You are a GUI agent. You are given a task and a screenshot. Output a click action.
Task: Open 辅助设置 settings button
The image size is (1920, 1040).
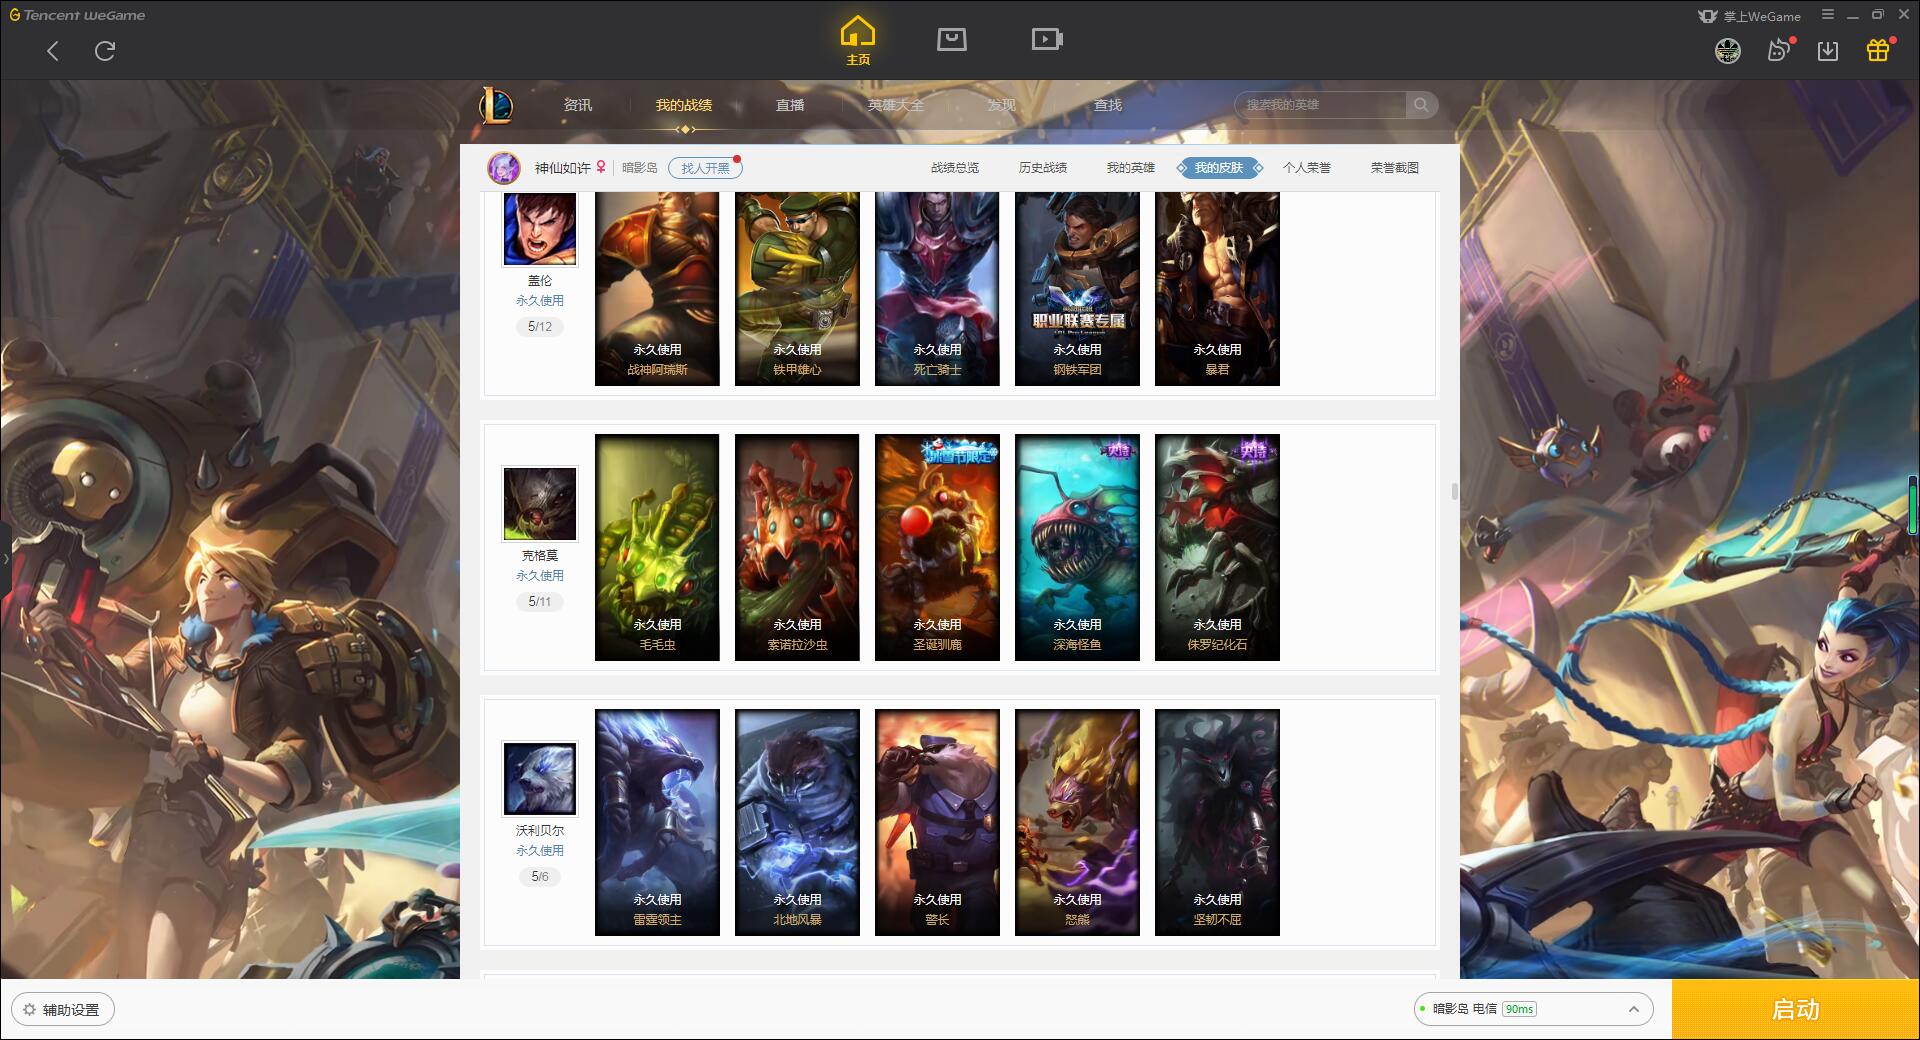click(62, 1010)
